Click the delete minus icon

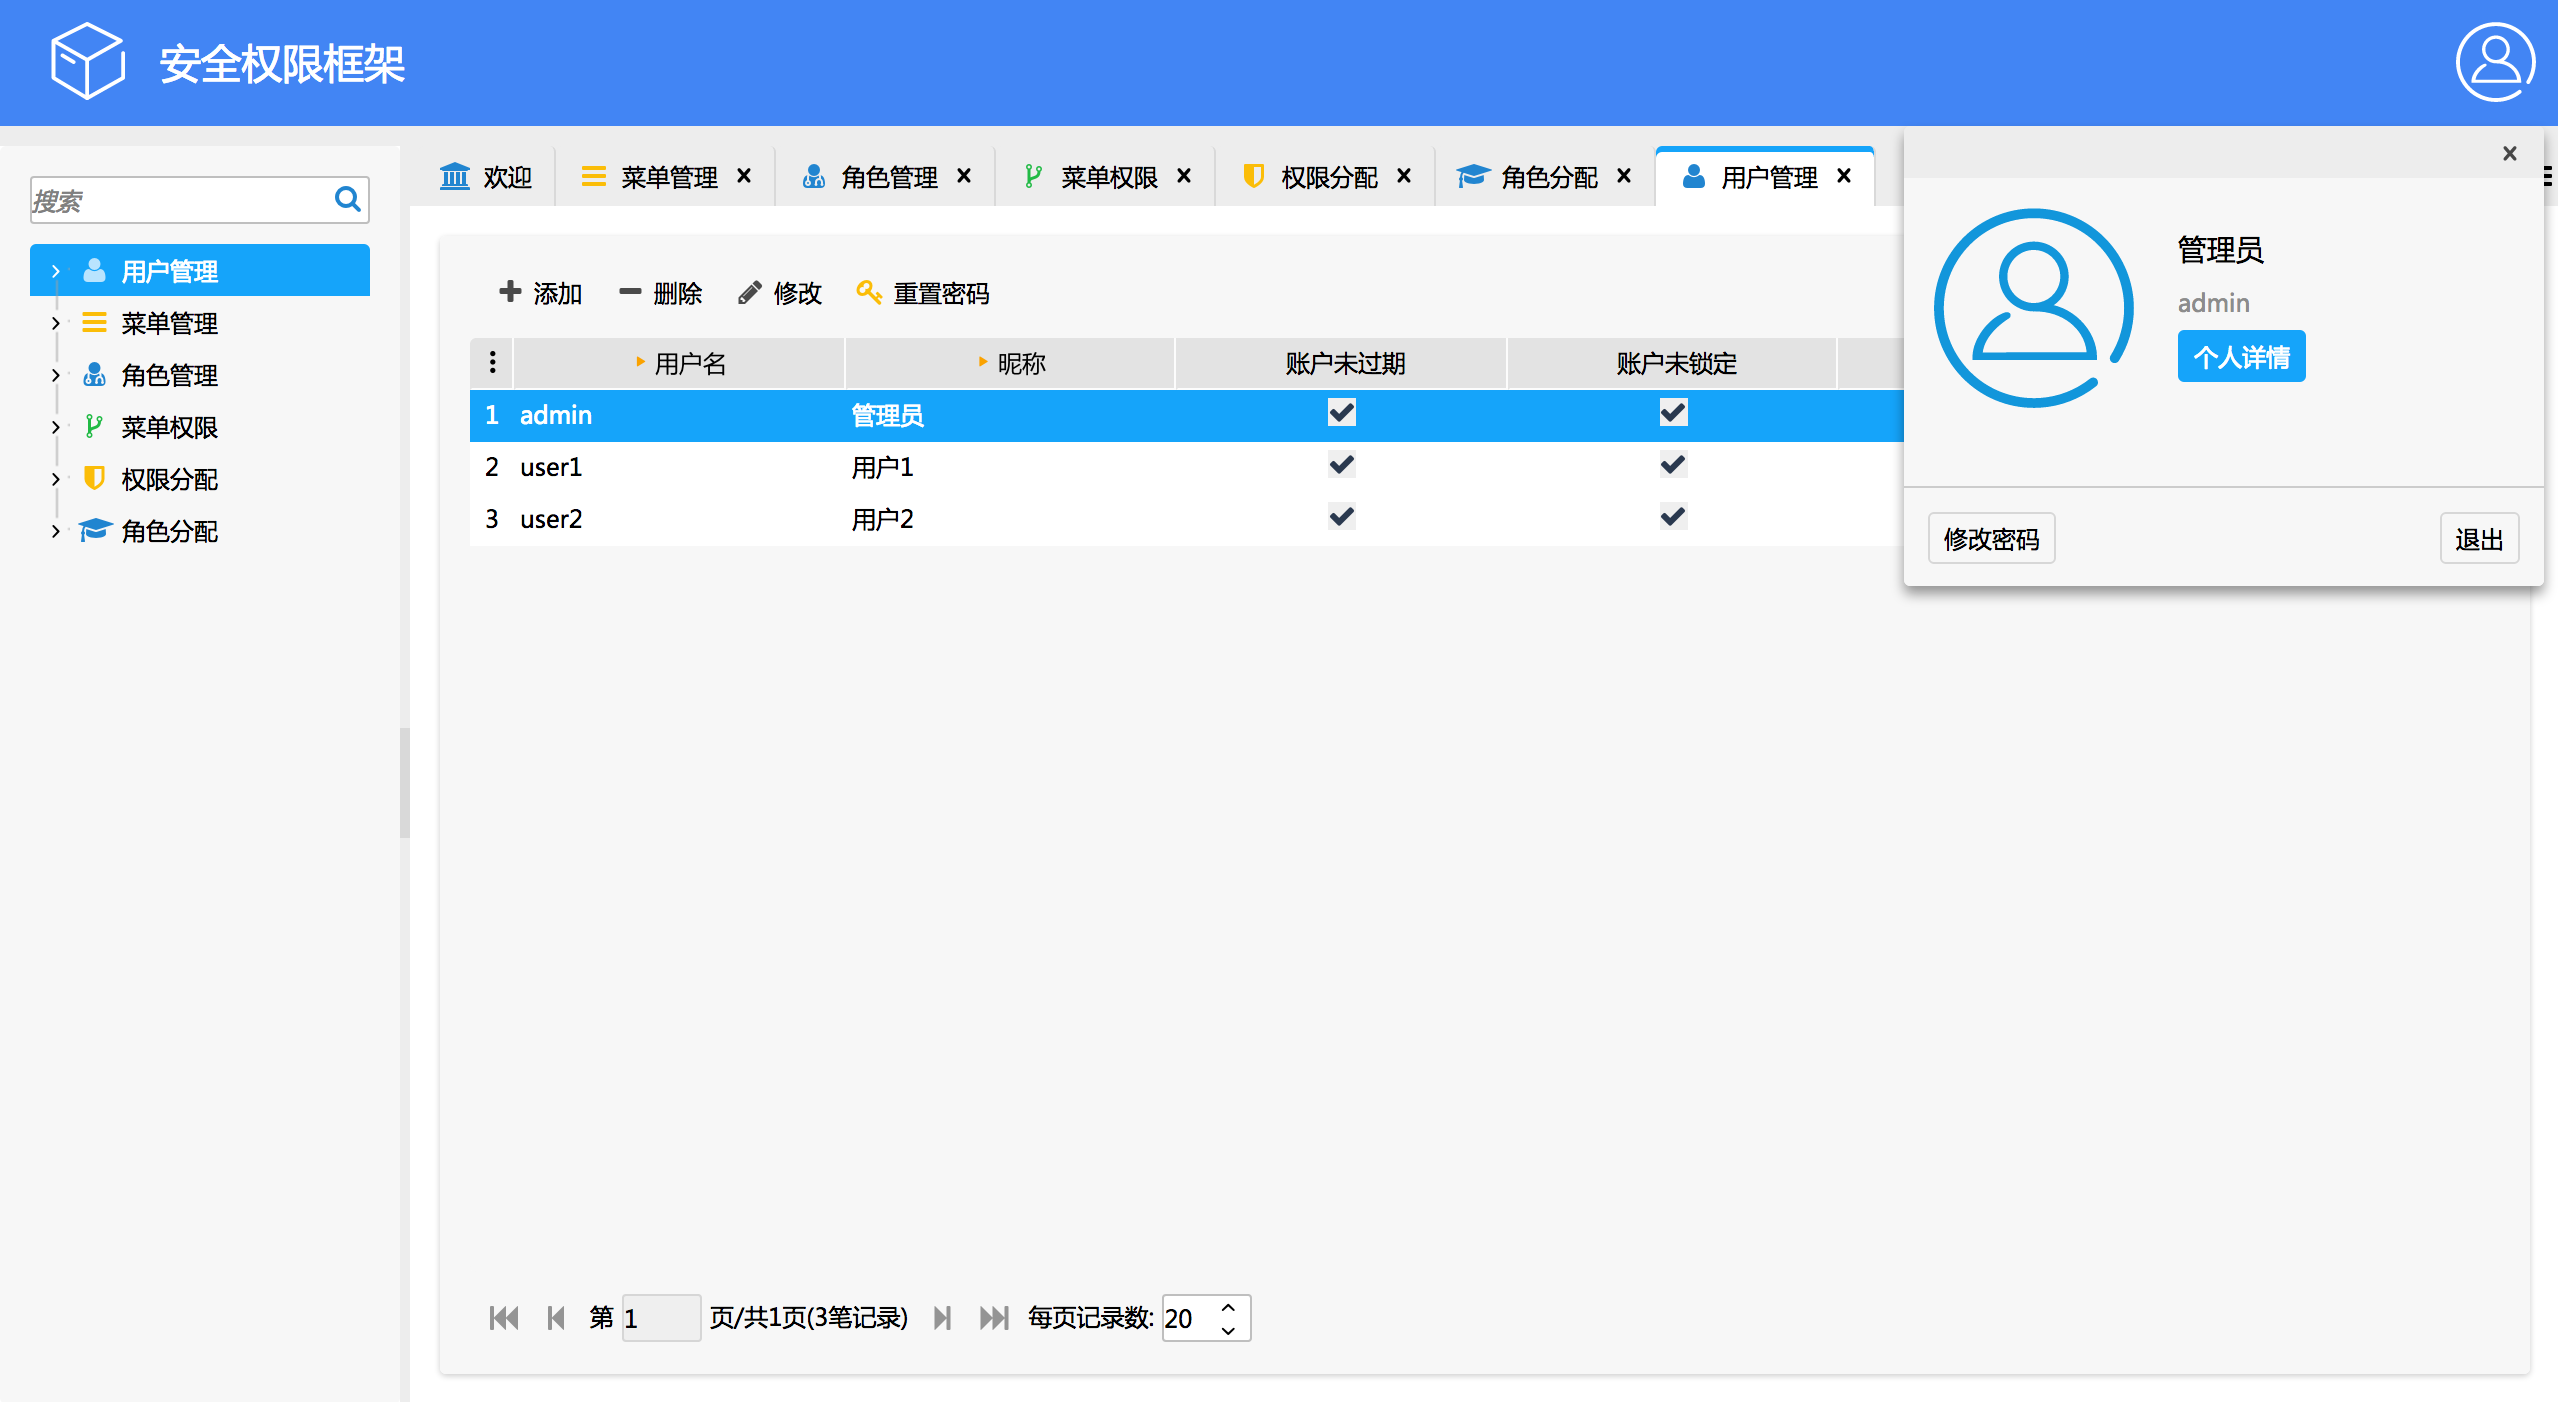click(630, 292)
